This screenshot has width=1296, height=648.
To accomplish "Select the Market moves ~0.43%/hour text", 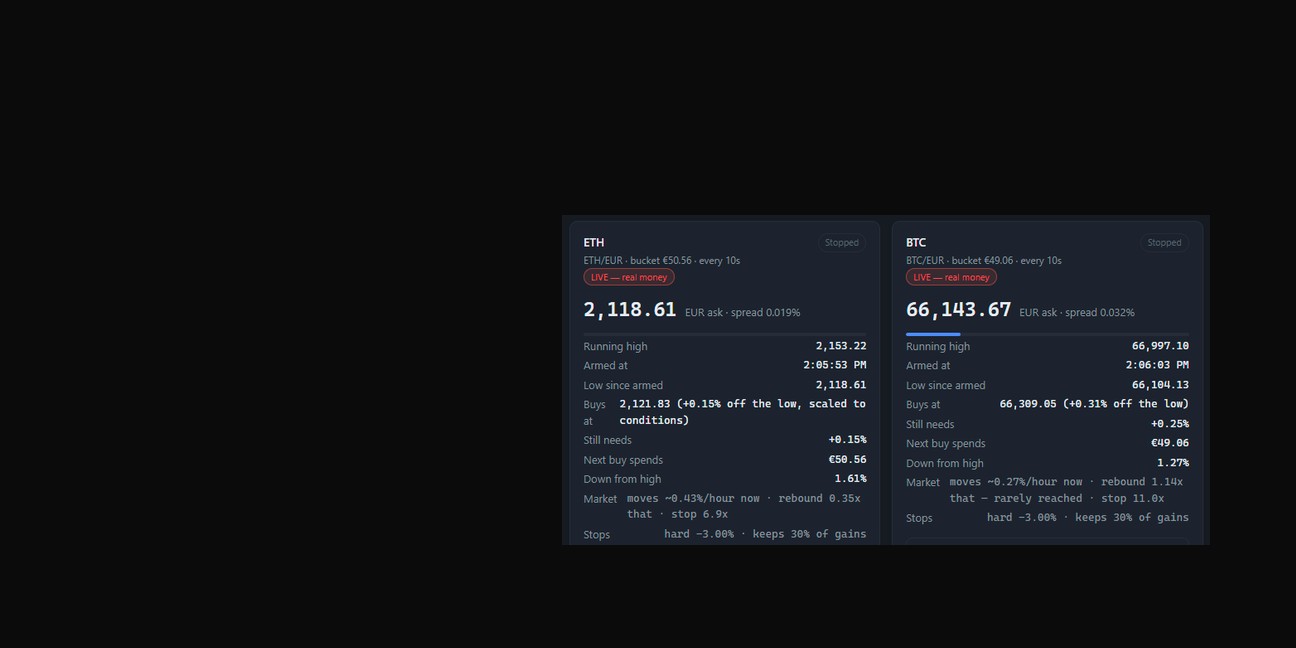I will pos(744,506).
